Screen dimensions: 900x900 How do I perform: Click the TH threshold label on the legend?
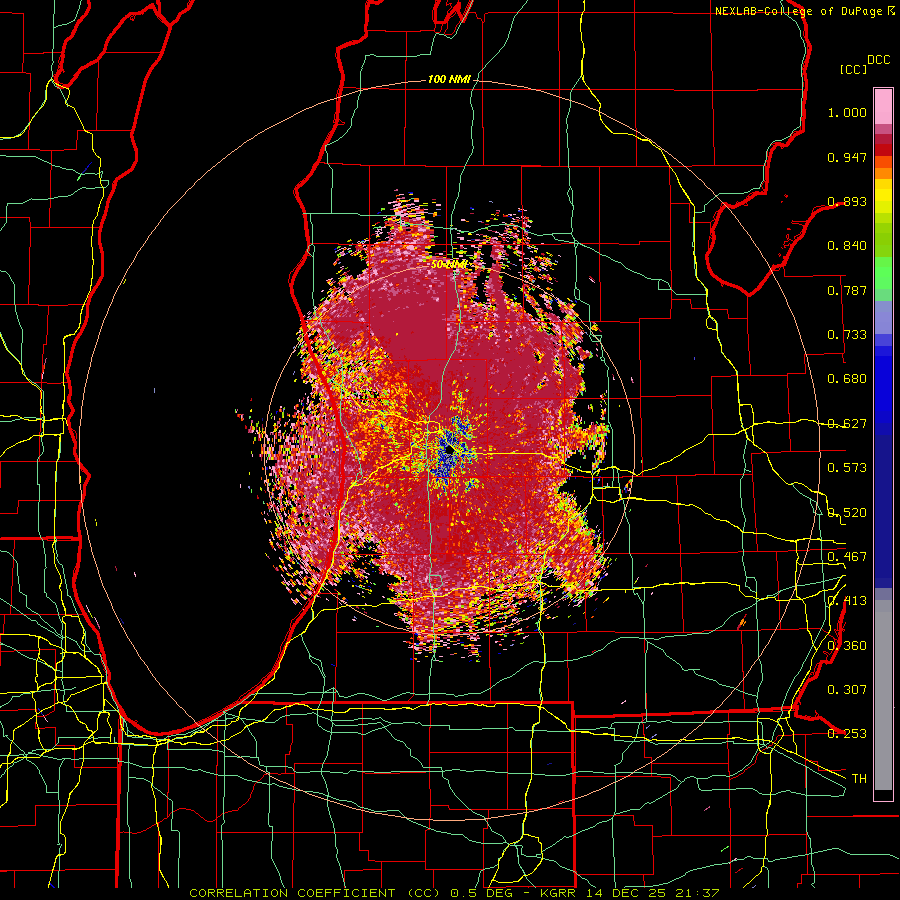pyautogui.click(x=859, y=779)
